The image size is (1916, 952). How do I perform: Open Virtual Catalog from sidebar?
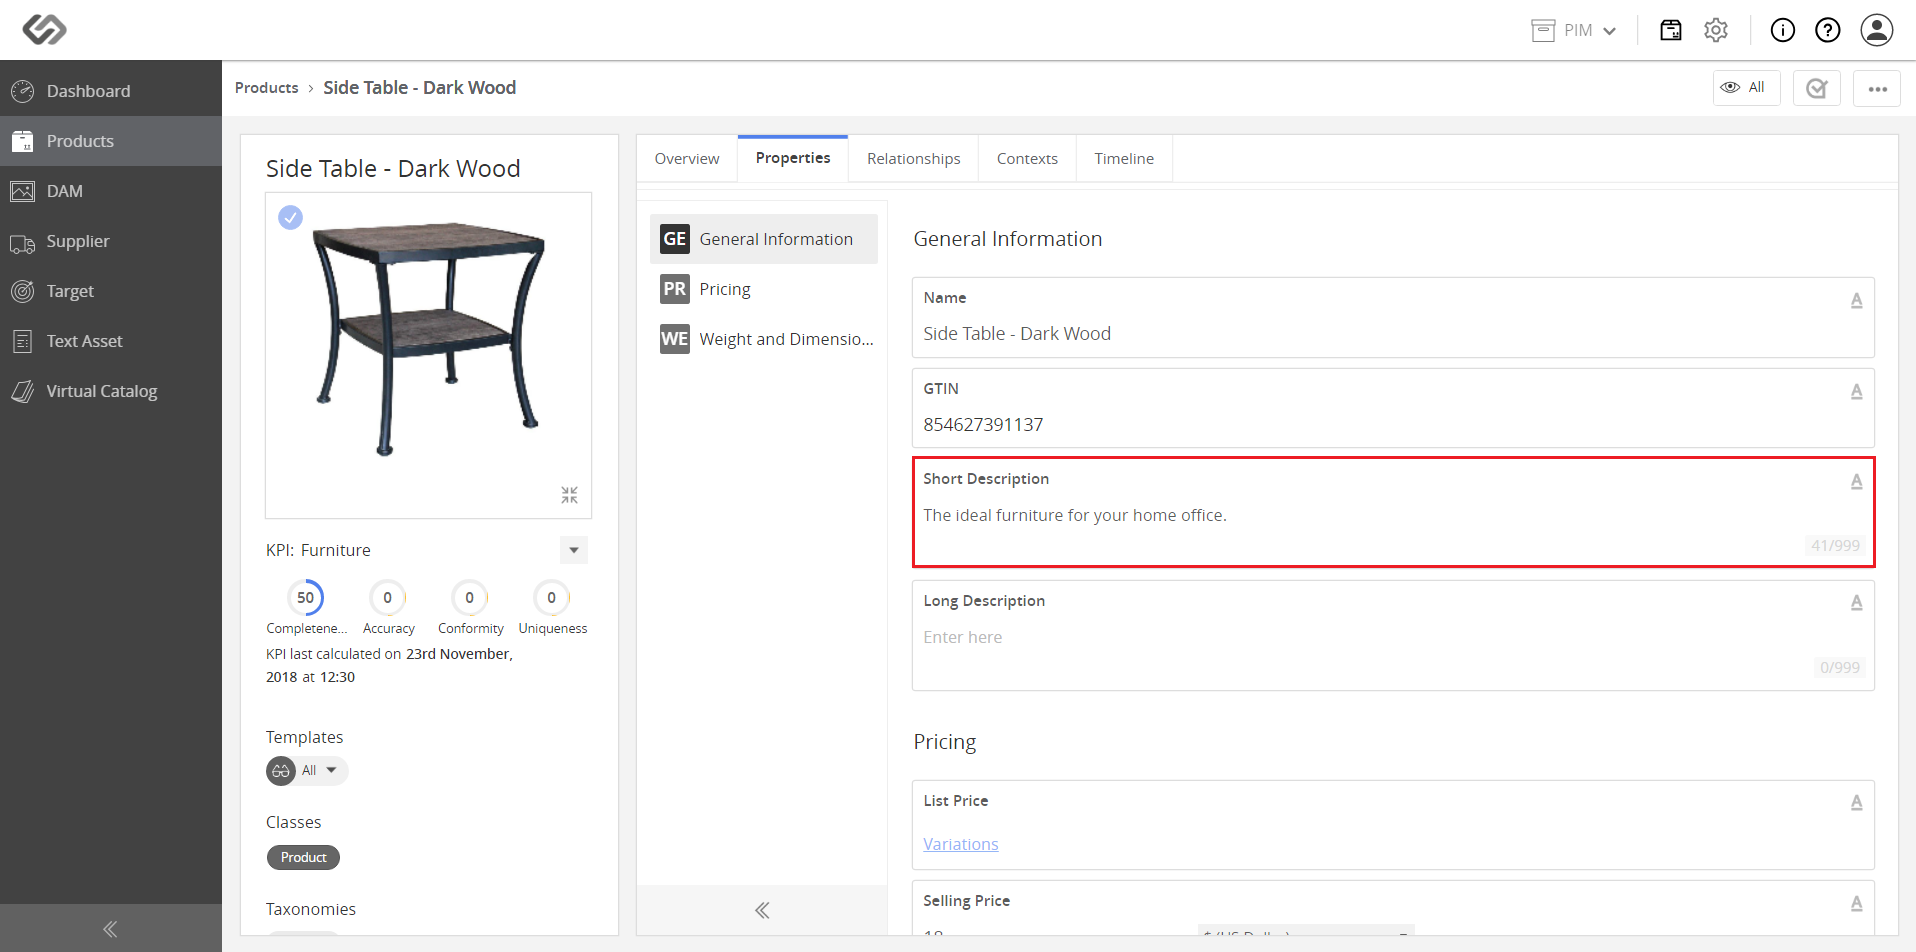click(x=111, y=391)
